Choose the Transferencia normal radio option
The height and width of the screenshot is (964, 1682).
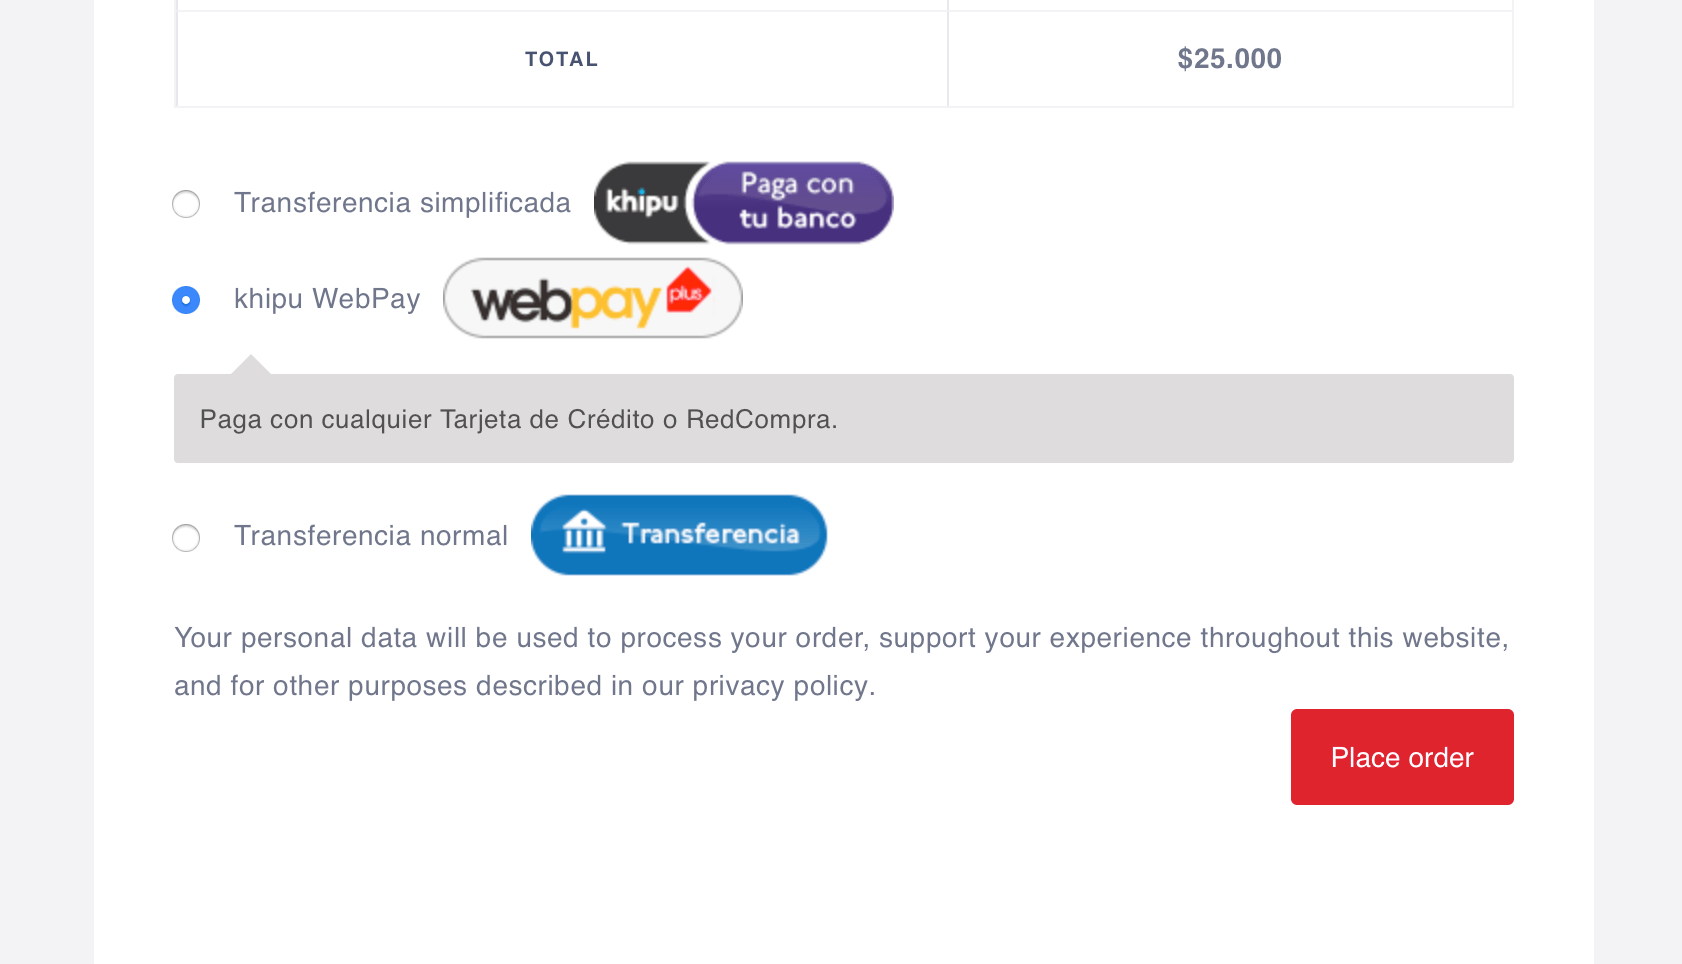point(186,538)
